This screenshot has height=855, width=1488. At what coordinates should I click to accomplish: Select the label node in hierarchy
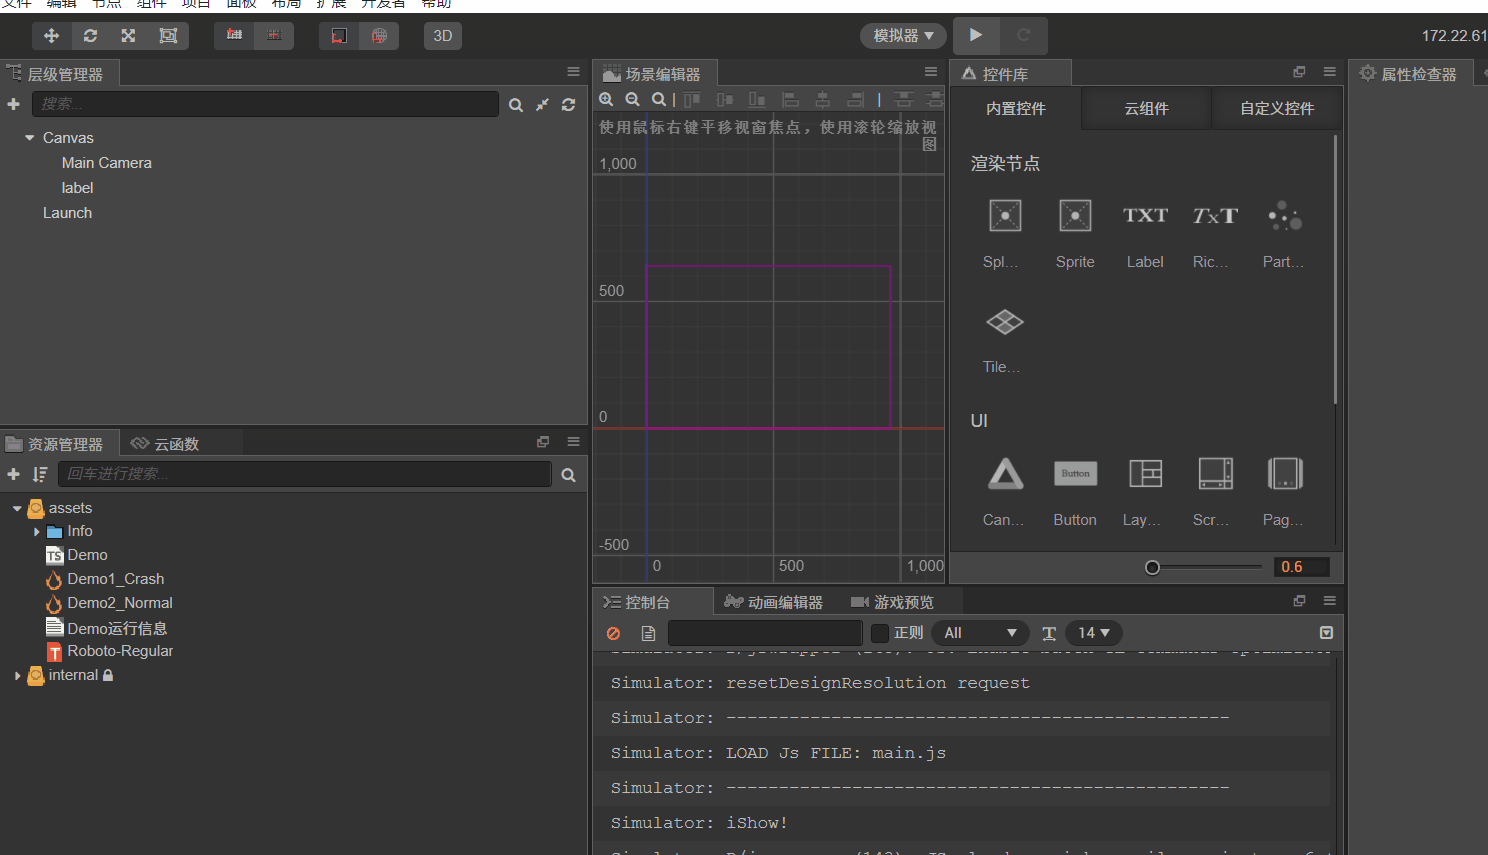(77, 188)
